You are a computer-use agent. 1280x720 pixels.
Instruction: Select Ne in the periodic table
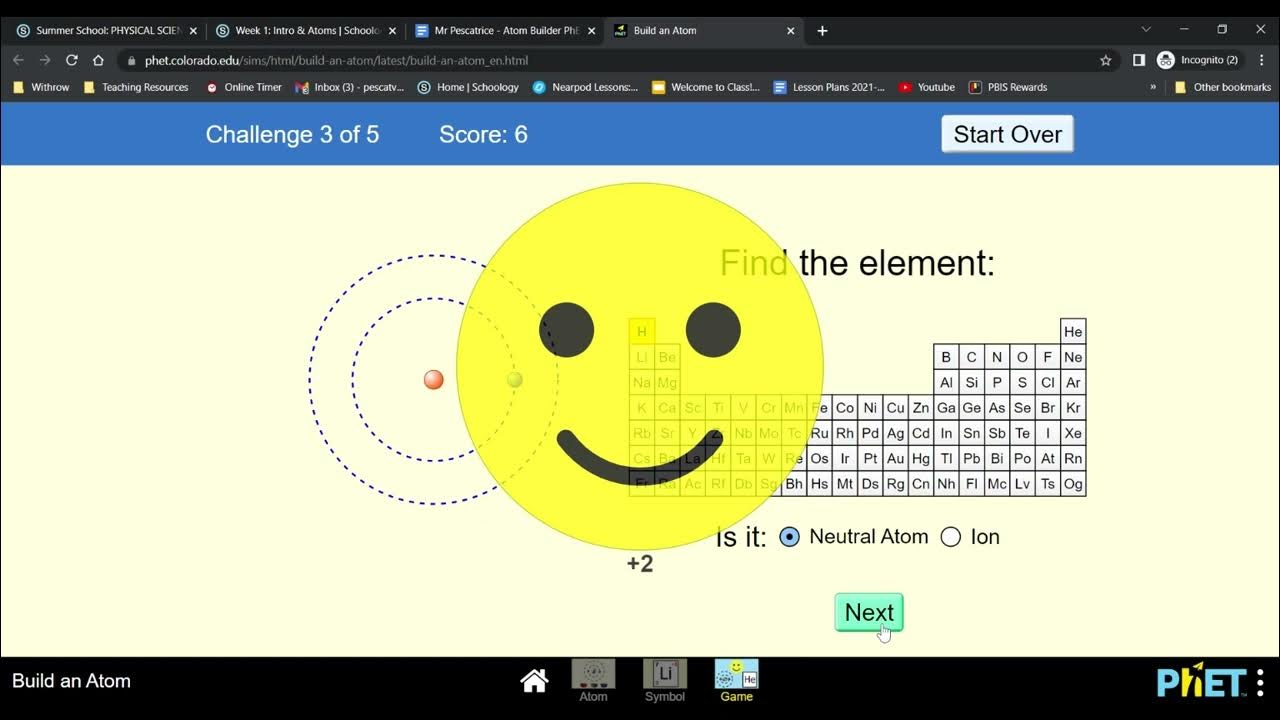[1073, 357]
